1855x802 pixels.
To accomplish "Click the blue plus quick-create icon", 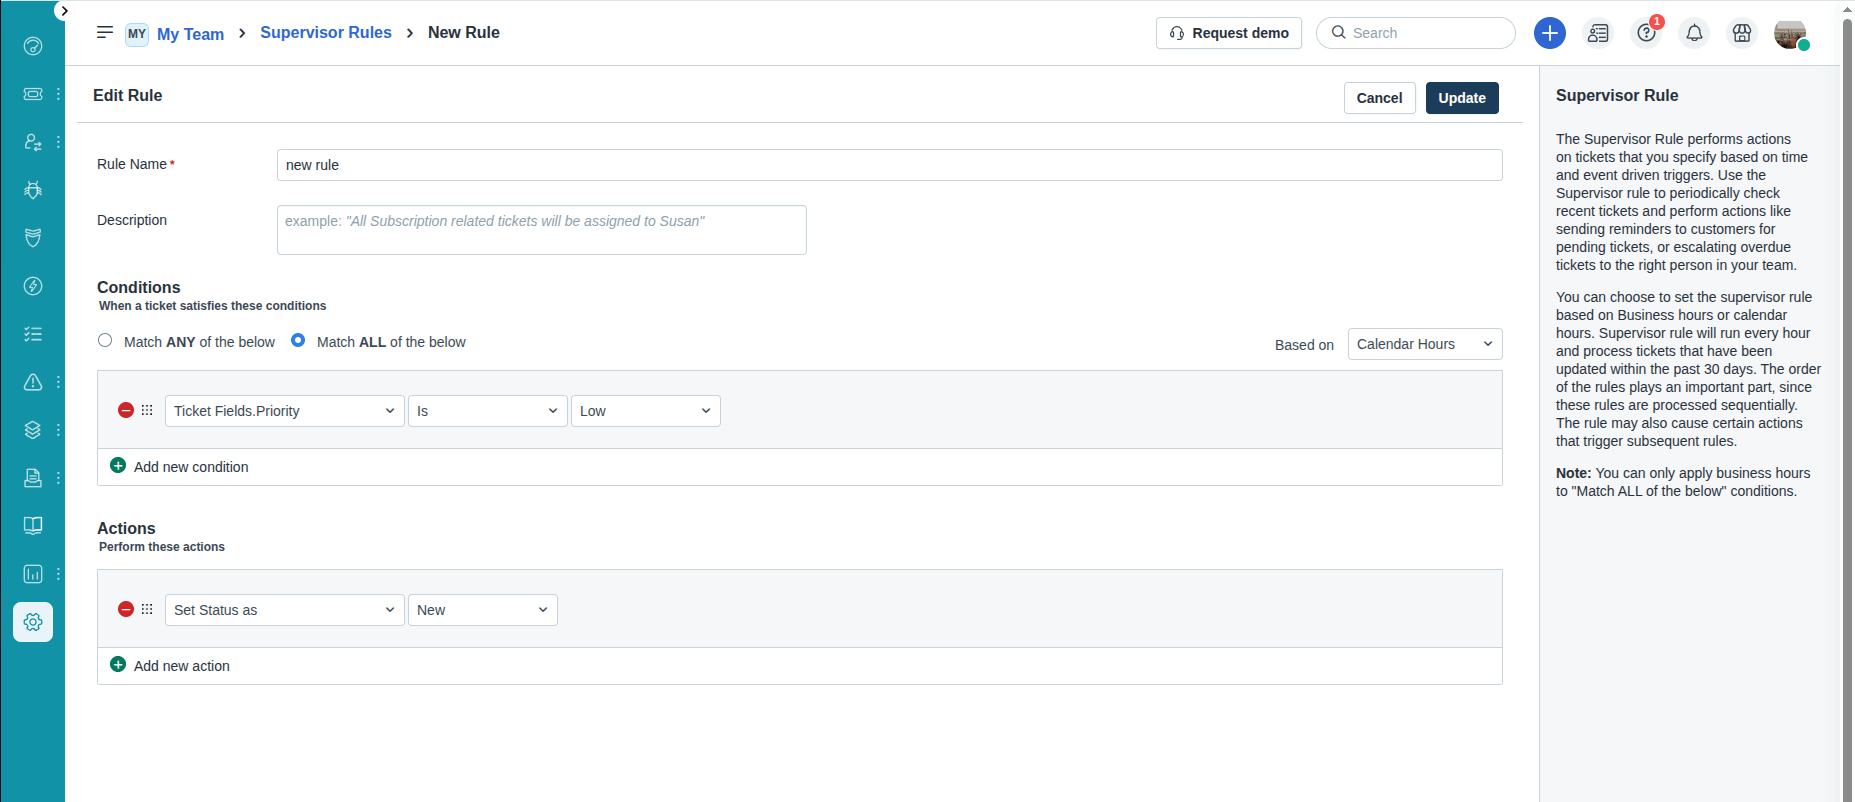I will pos(1549,33).
